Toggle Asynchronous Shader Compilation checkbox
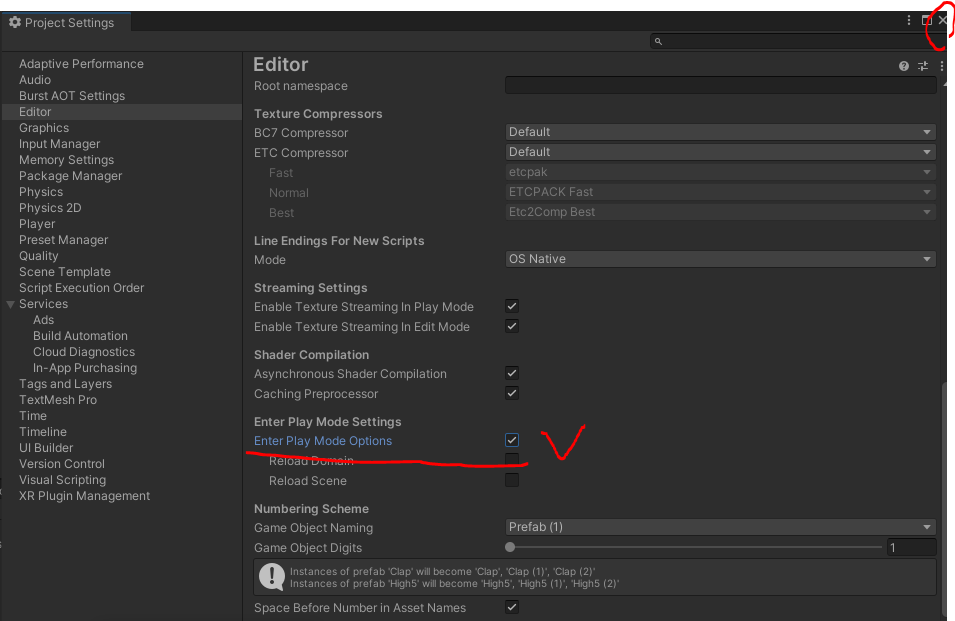 (x=512, y=374)
